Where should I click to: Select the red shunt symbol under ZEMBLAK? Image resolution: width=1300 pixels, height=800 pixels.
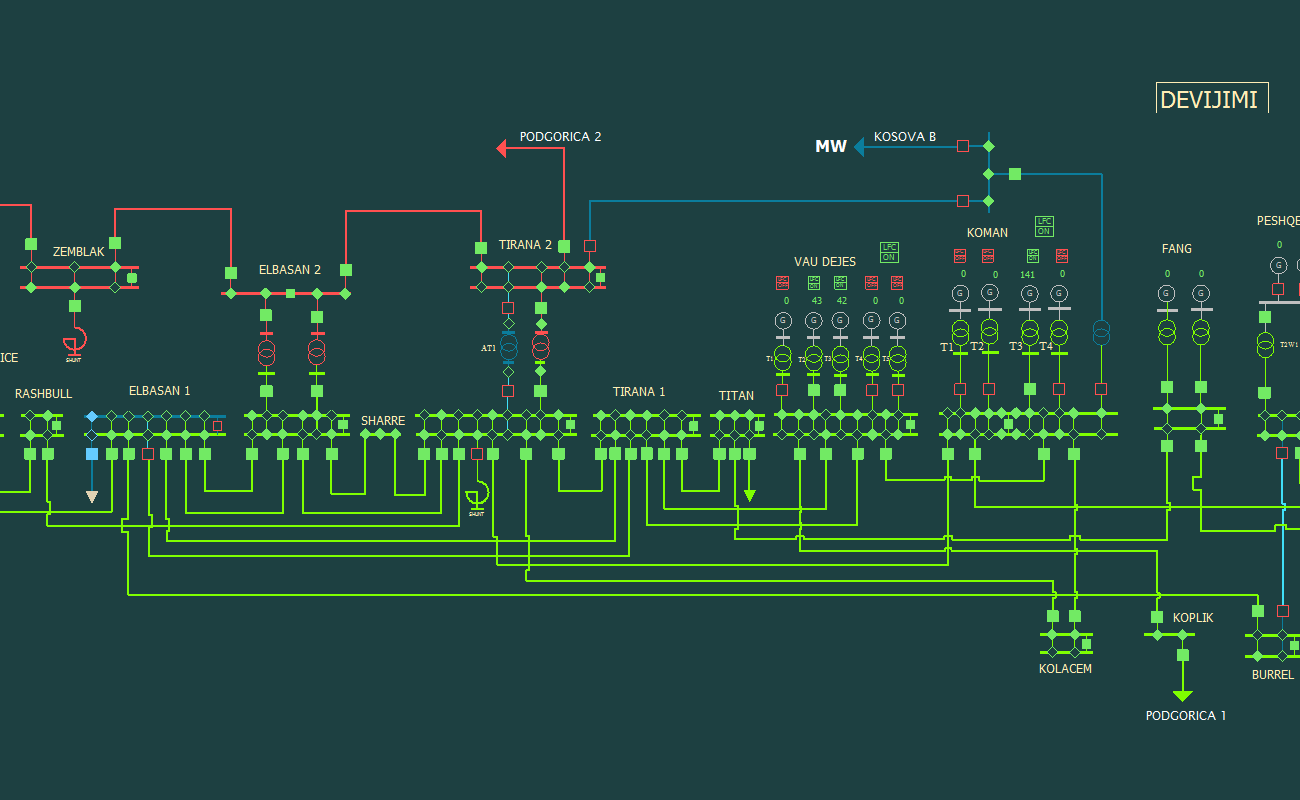74,341
